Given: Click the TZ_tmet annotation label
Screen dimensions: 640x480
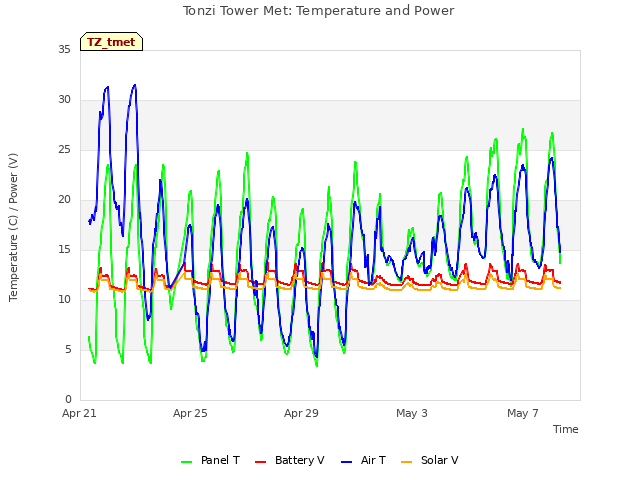Looking at the screenshot, I should (x=111, y=42).
